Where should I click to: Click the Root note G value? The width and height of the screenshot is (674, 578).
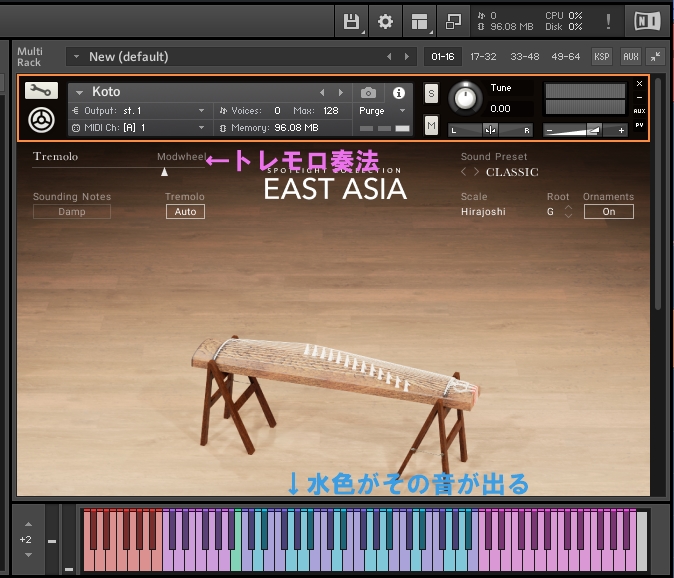point(550,211)
